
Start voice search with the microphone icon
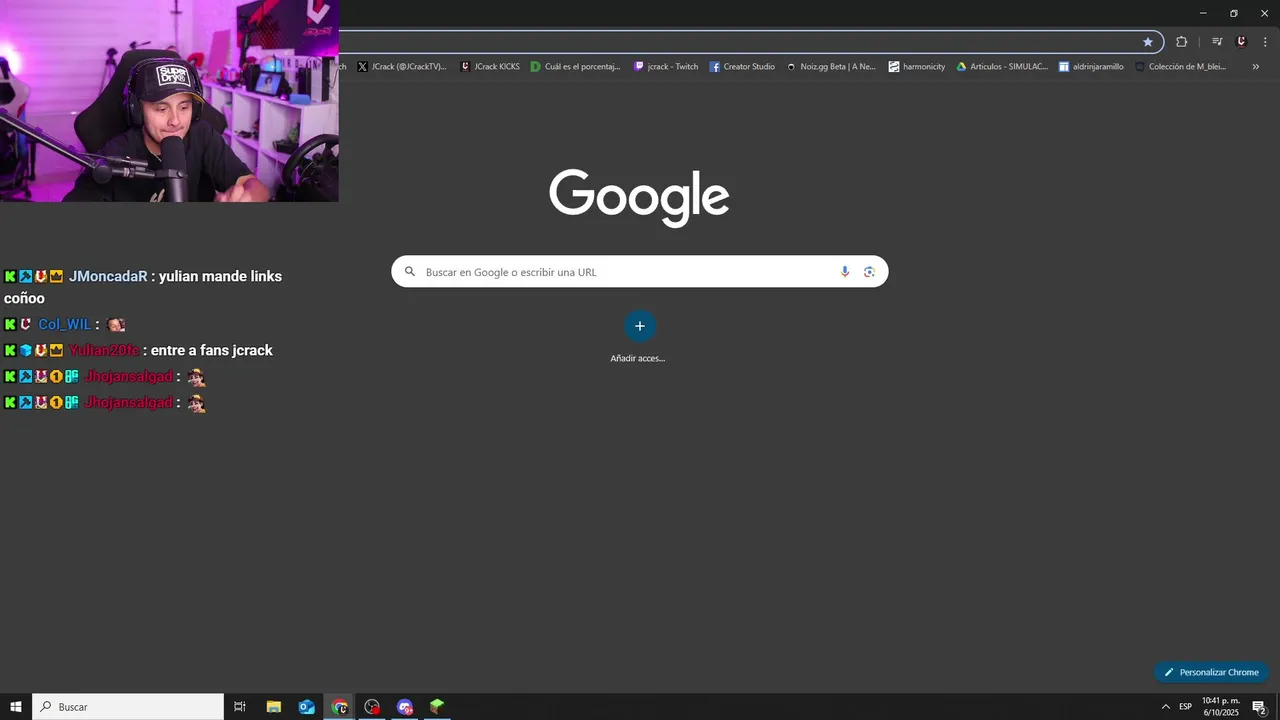(x=845, y=272)
